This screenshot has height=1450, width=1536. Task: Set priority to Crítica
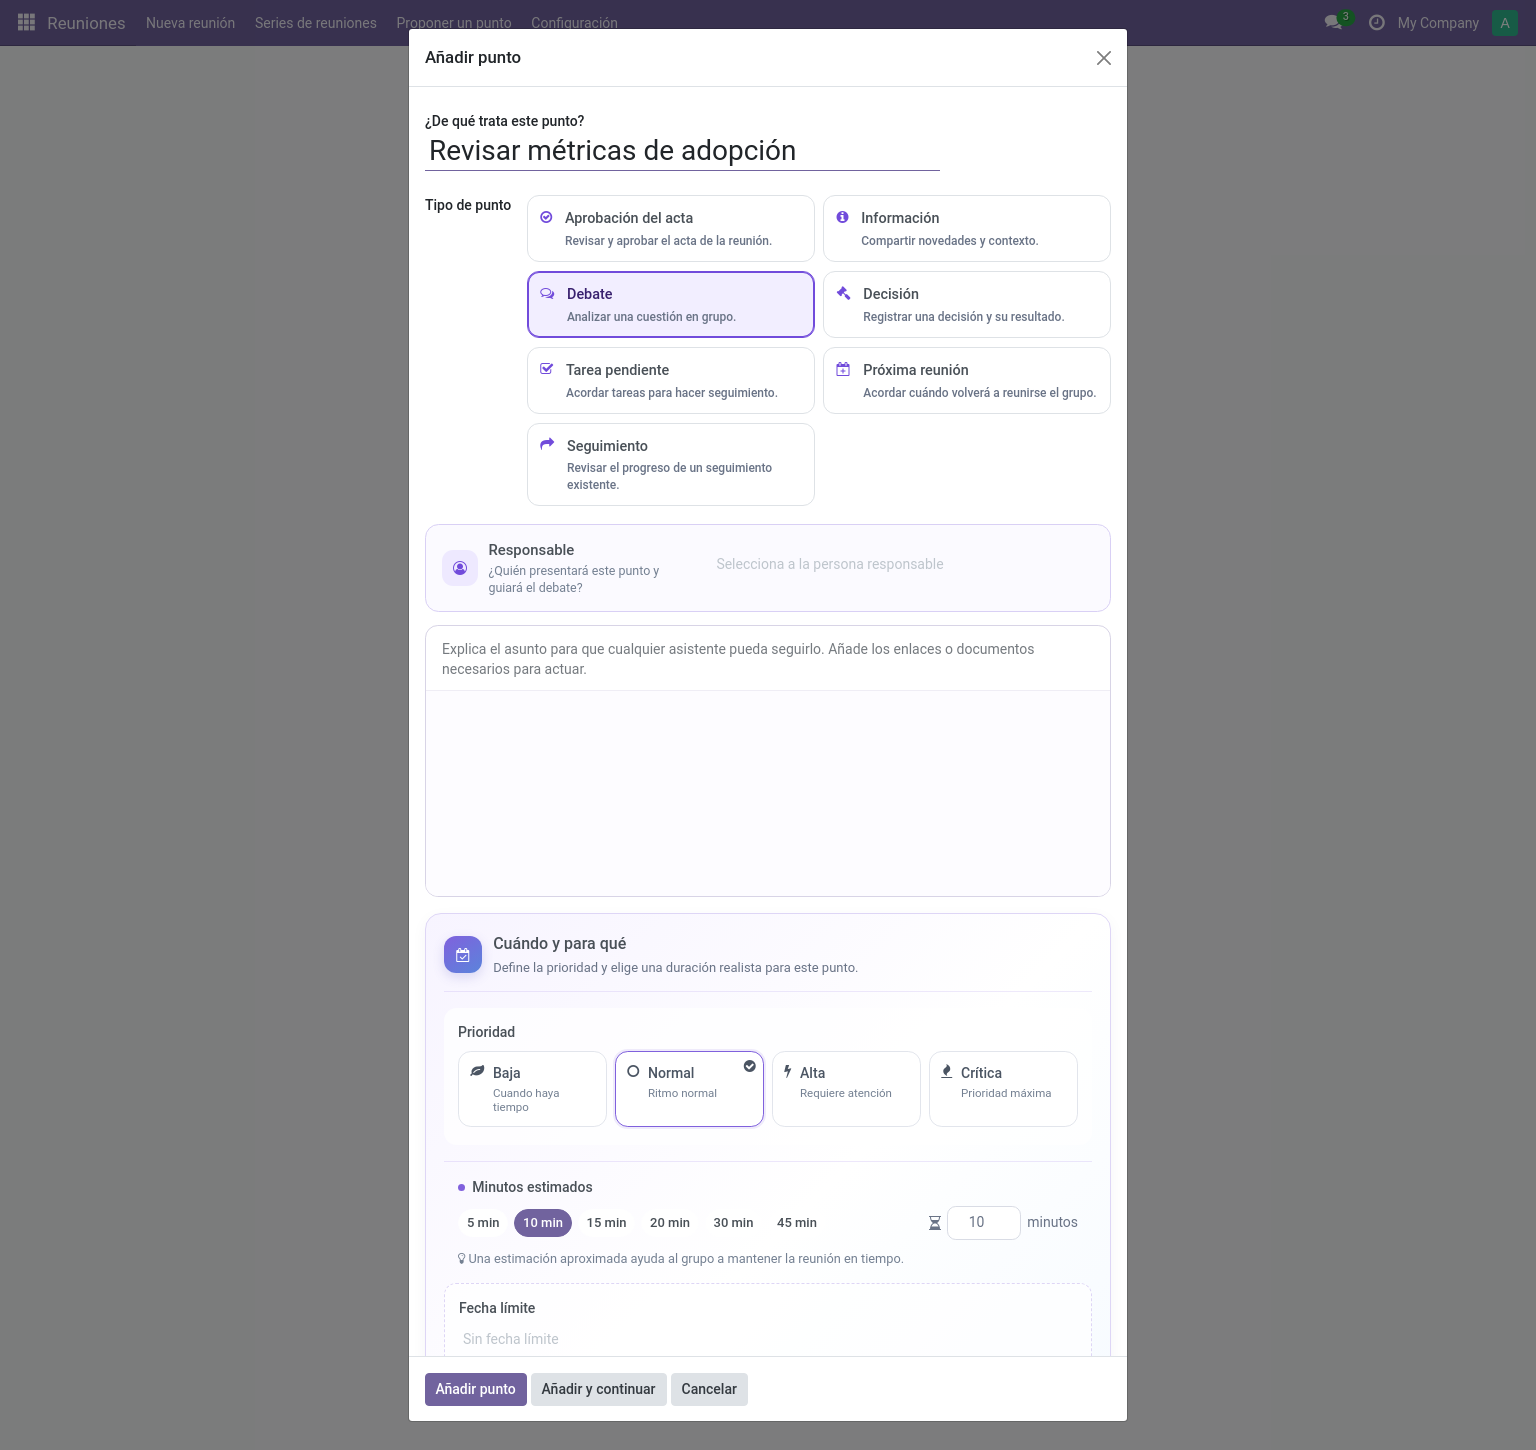coord(1003,1089)
